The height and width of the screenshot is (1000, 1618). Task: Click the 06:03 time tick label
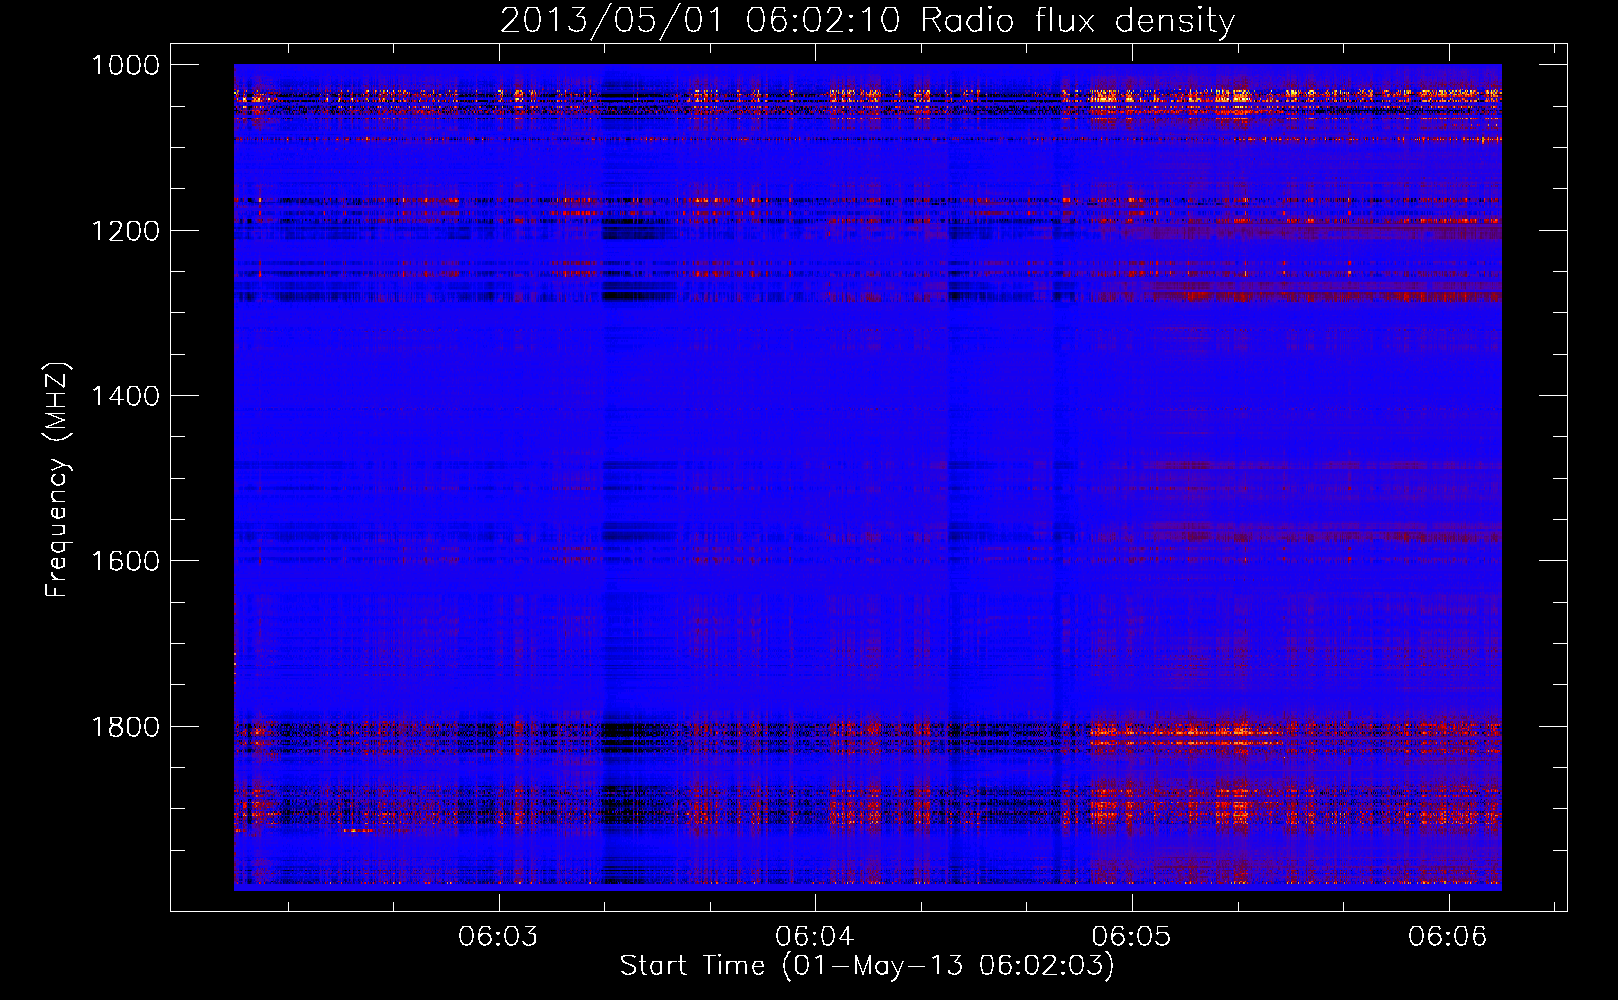tap(498, 937)
